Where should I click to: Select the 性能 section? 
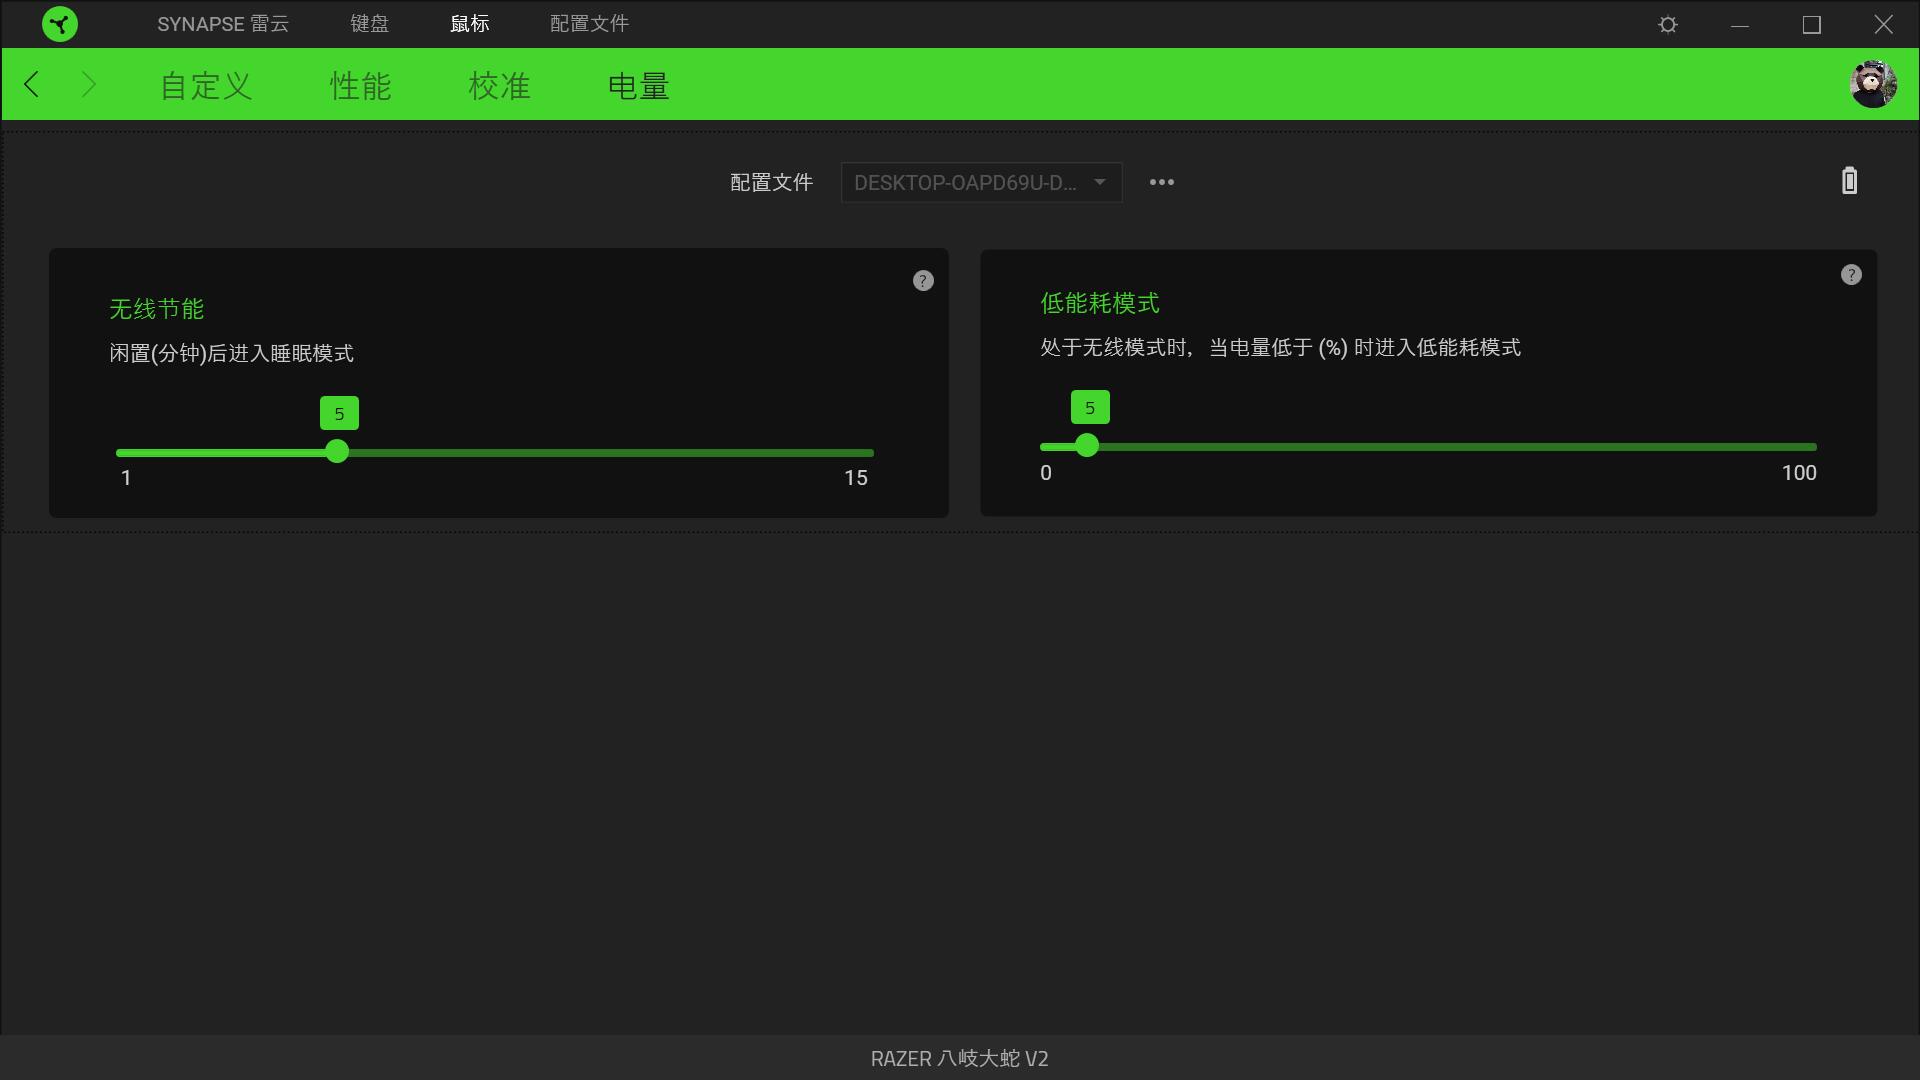(x=360, y=86)
